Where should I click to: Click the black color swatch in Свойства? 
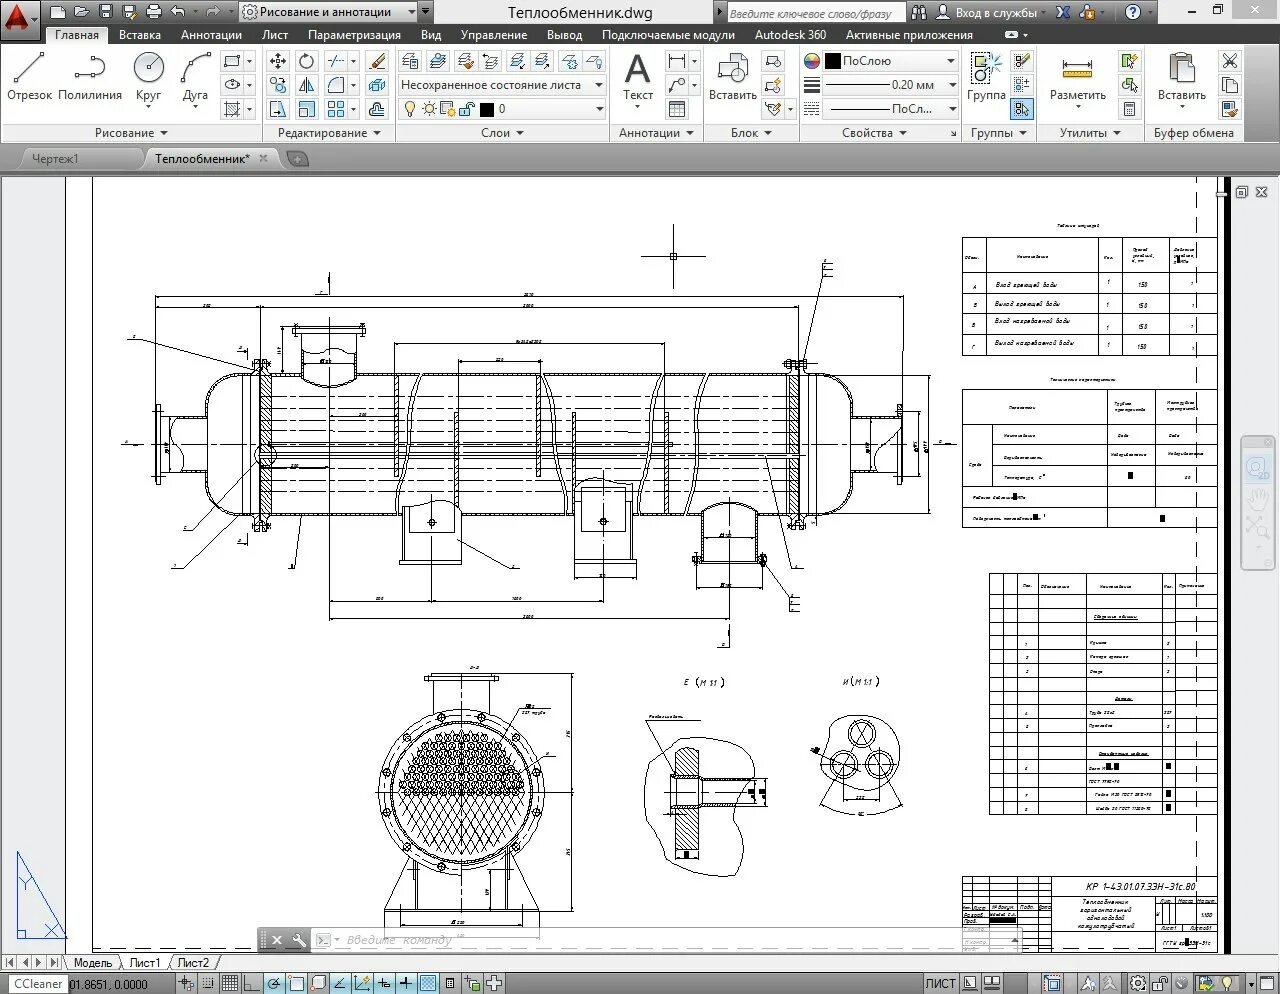(x=833, y=61)
